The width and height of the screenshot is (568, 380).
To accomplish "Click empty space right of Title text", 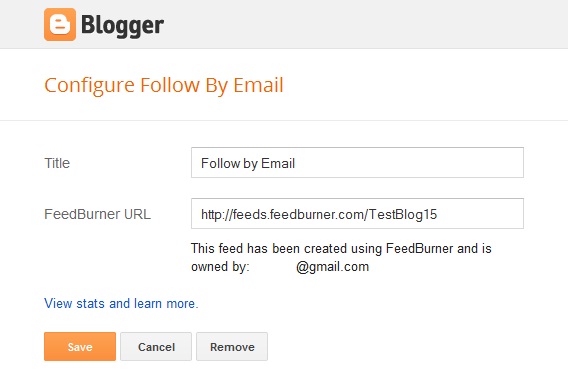I will 409,163.
